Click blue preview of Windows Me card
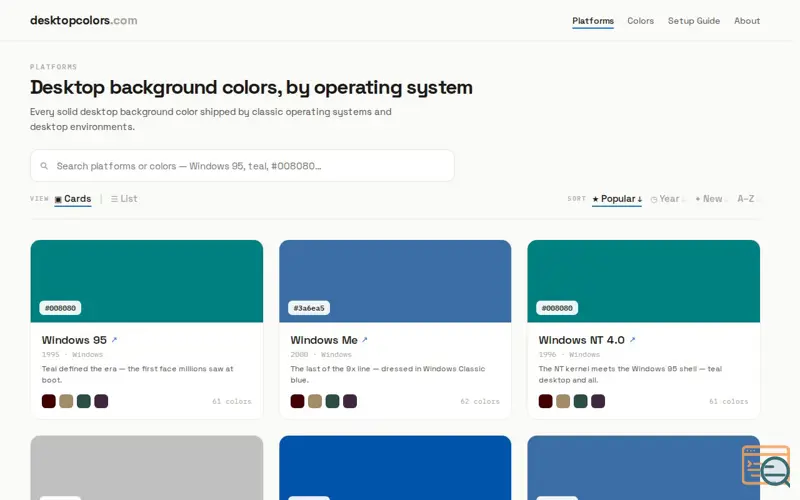Screen dimensions: 800x500 point(395,281)
